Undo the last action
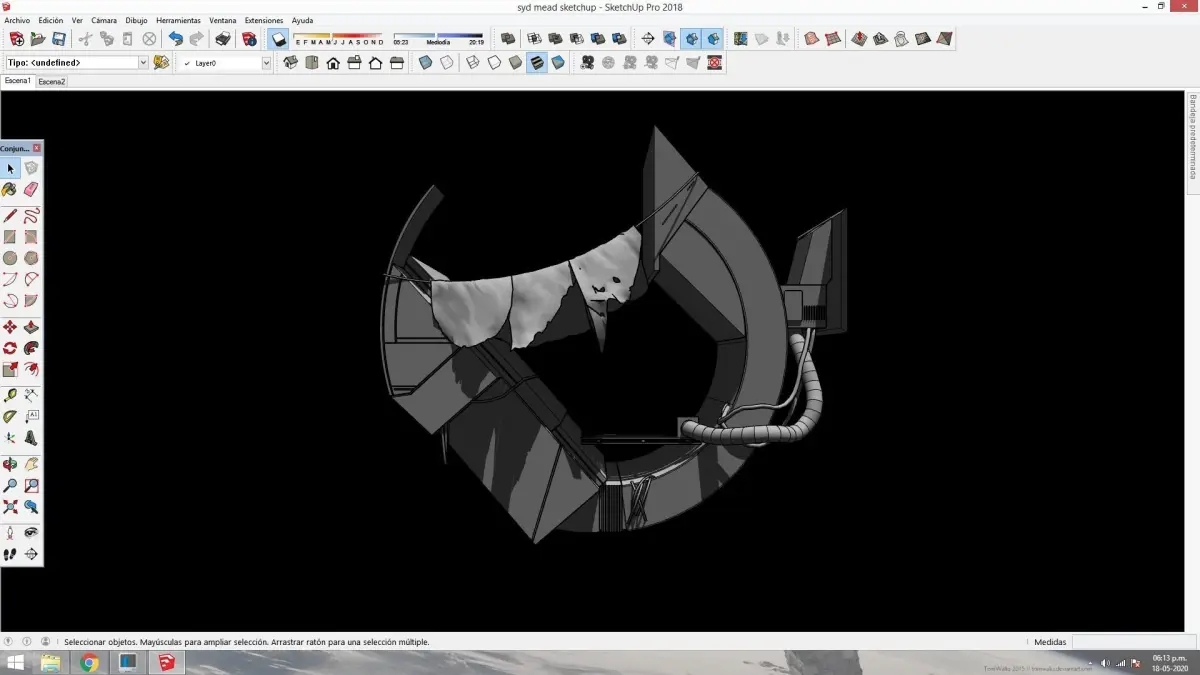1200x675 pixels. 176,39
